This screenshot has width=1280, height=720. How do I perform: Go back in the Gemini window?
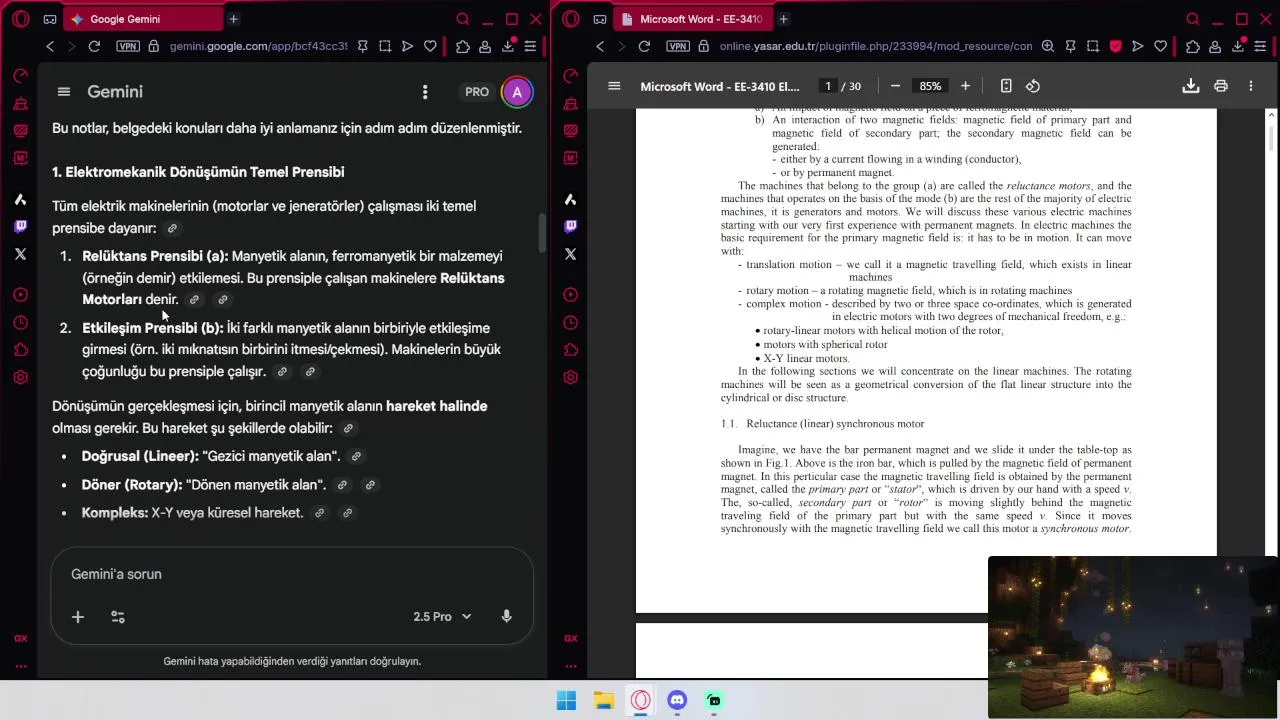click(50, 46)
